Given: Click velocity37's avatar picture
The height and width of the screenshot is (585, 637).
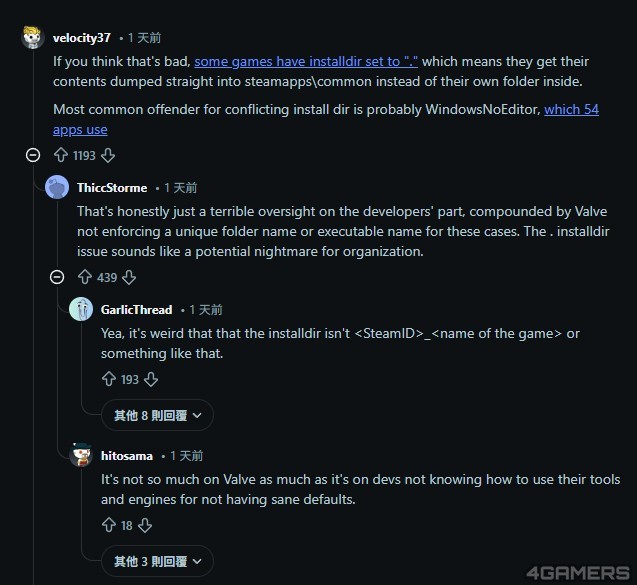Looking at the screenshot, I should tap(33, 38).
